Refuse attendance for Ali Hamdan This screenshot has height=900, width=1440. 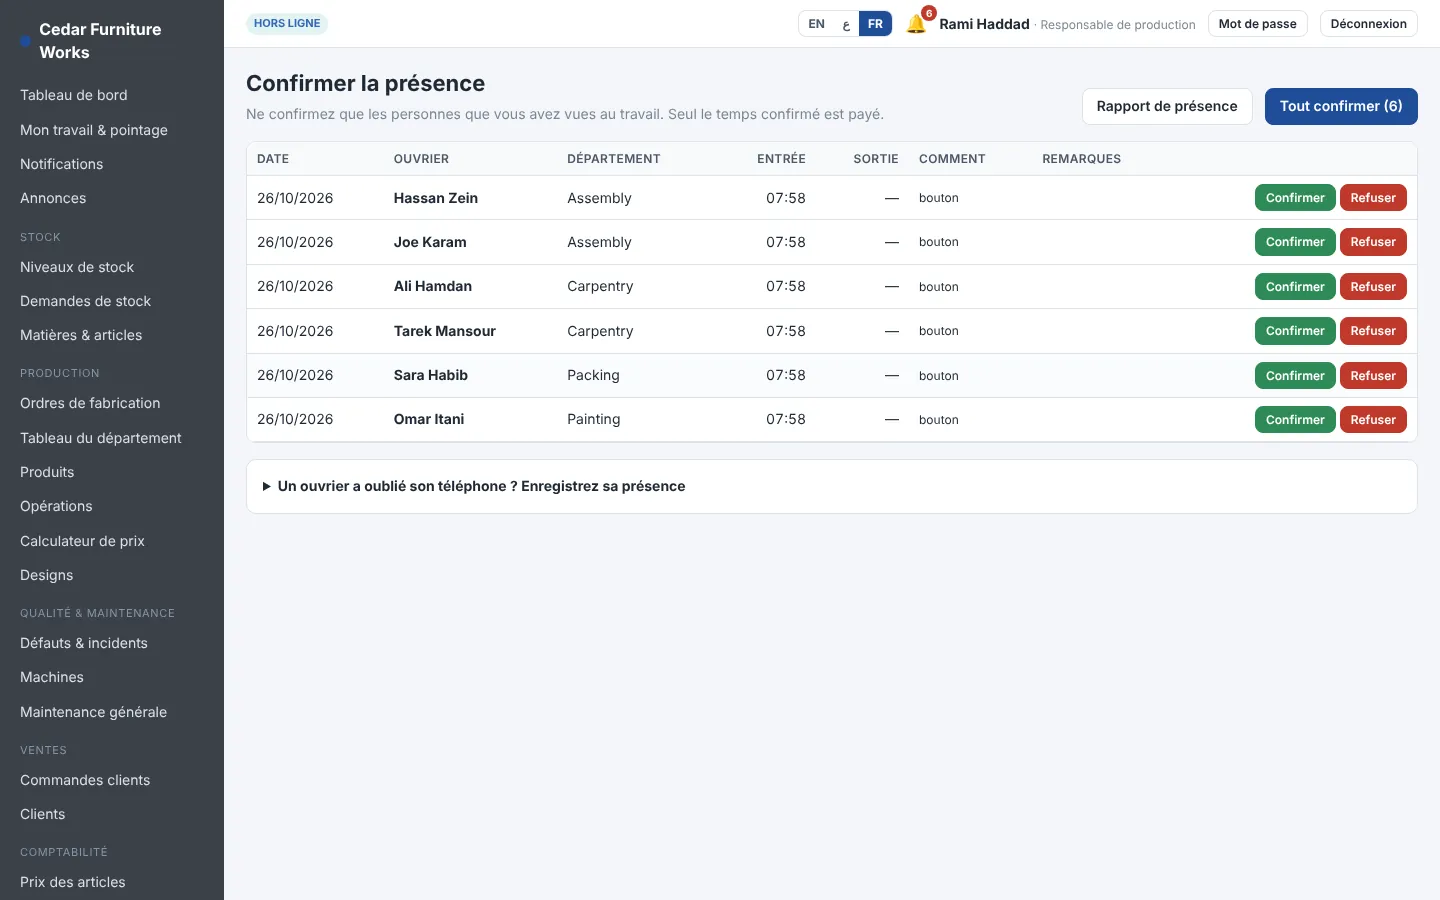pyautogui.click(x=1373, y=287)
